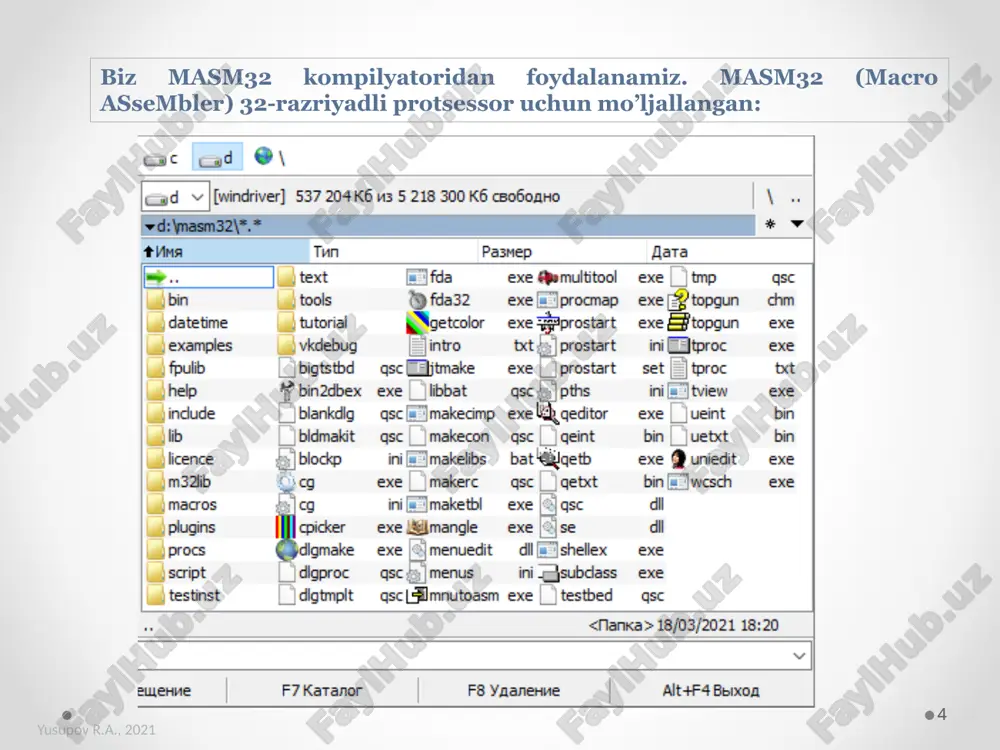The width and height of the screenshot is (1000, 750).
Task: Select the fpulib folder
Action: (x=177, y=368)
